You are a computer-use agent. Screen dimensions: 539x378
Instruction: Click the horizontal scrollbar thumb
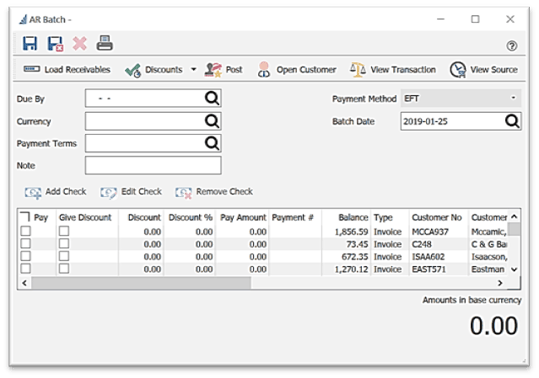tap(141, 283)
